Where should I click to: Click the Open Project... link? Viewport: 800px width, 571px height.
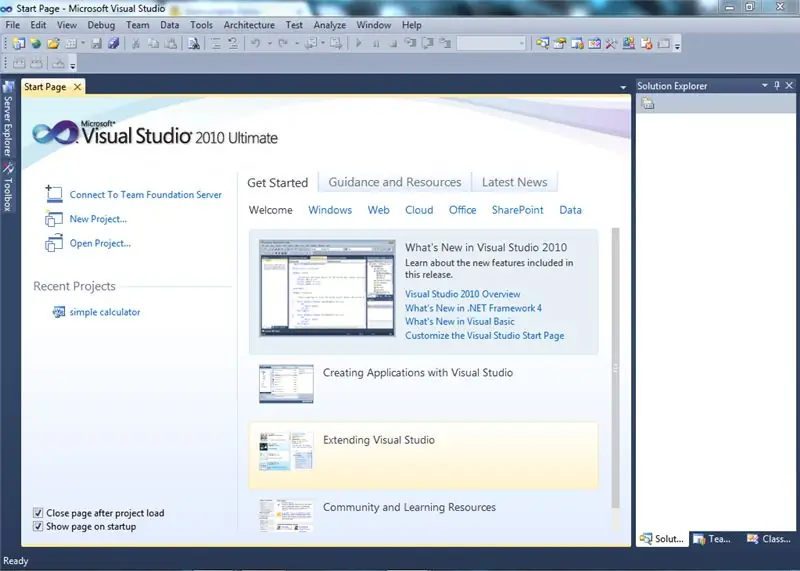click(x=100, y=243)
